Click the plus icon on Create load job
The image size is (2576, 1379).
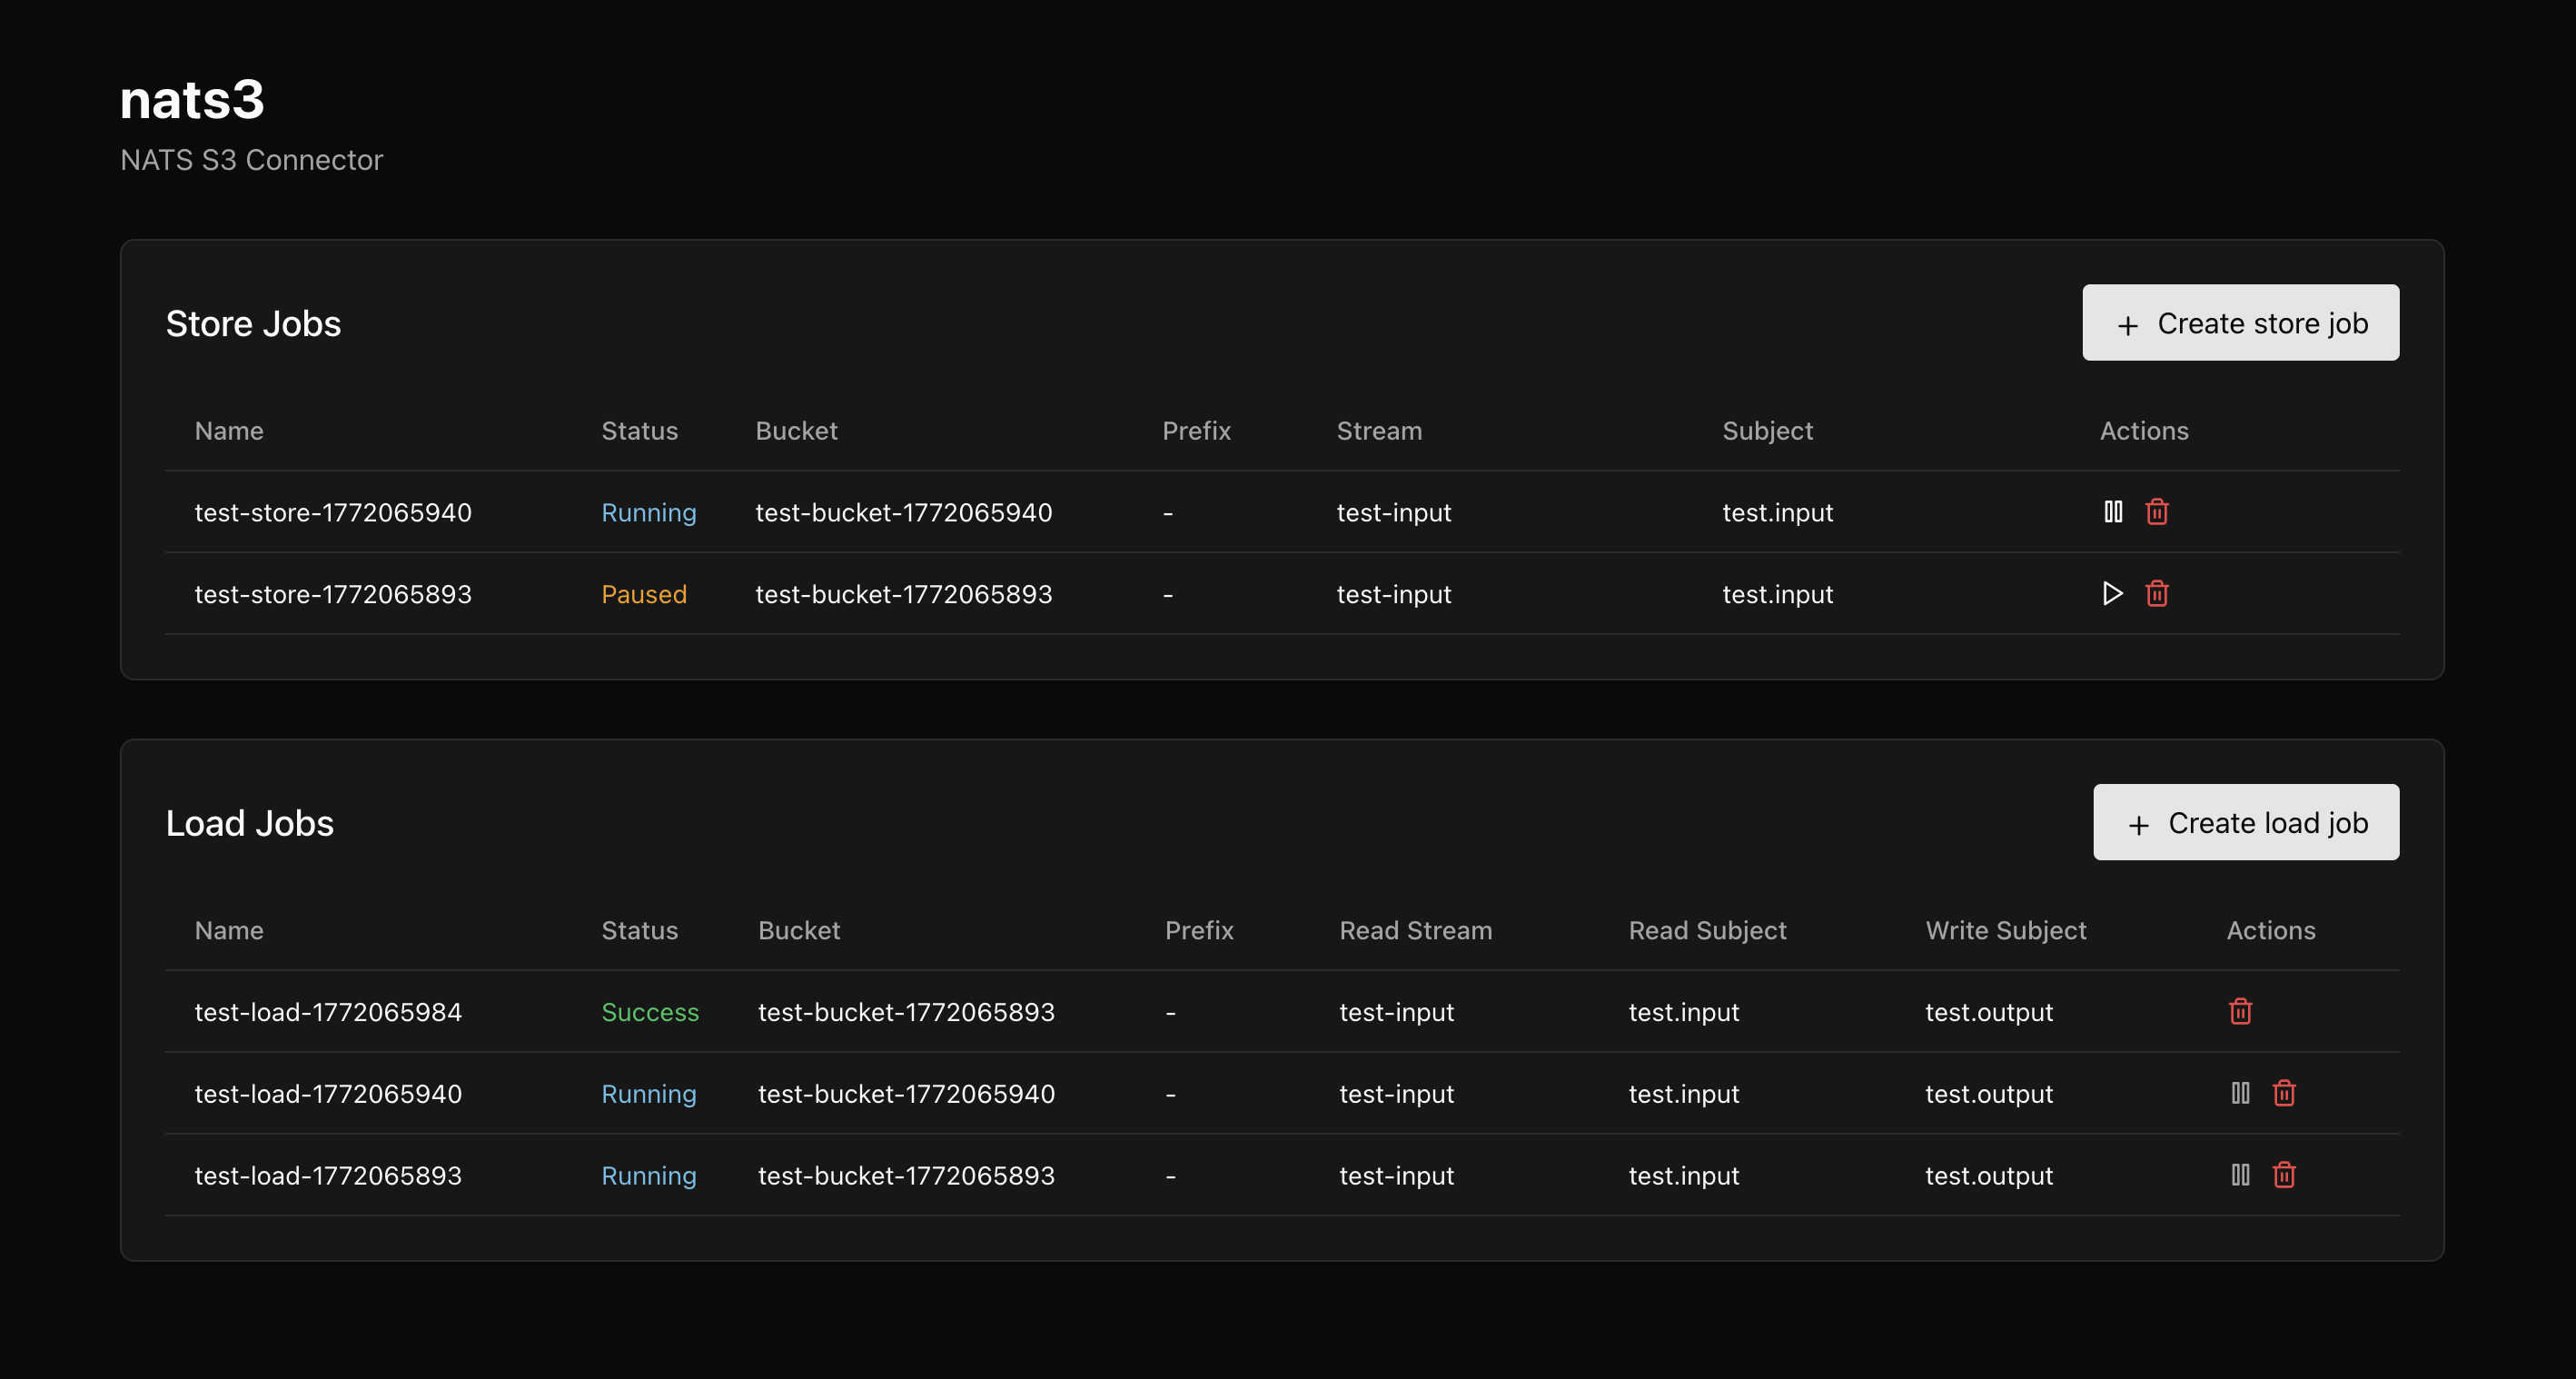2140,822
